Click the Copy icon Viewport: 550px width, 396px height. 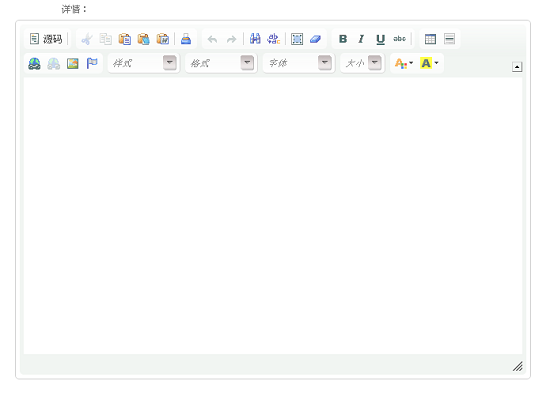[106, 39]
